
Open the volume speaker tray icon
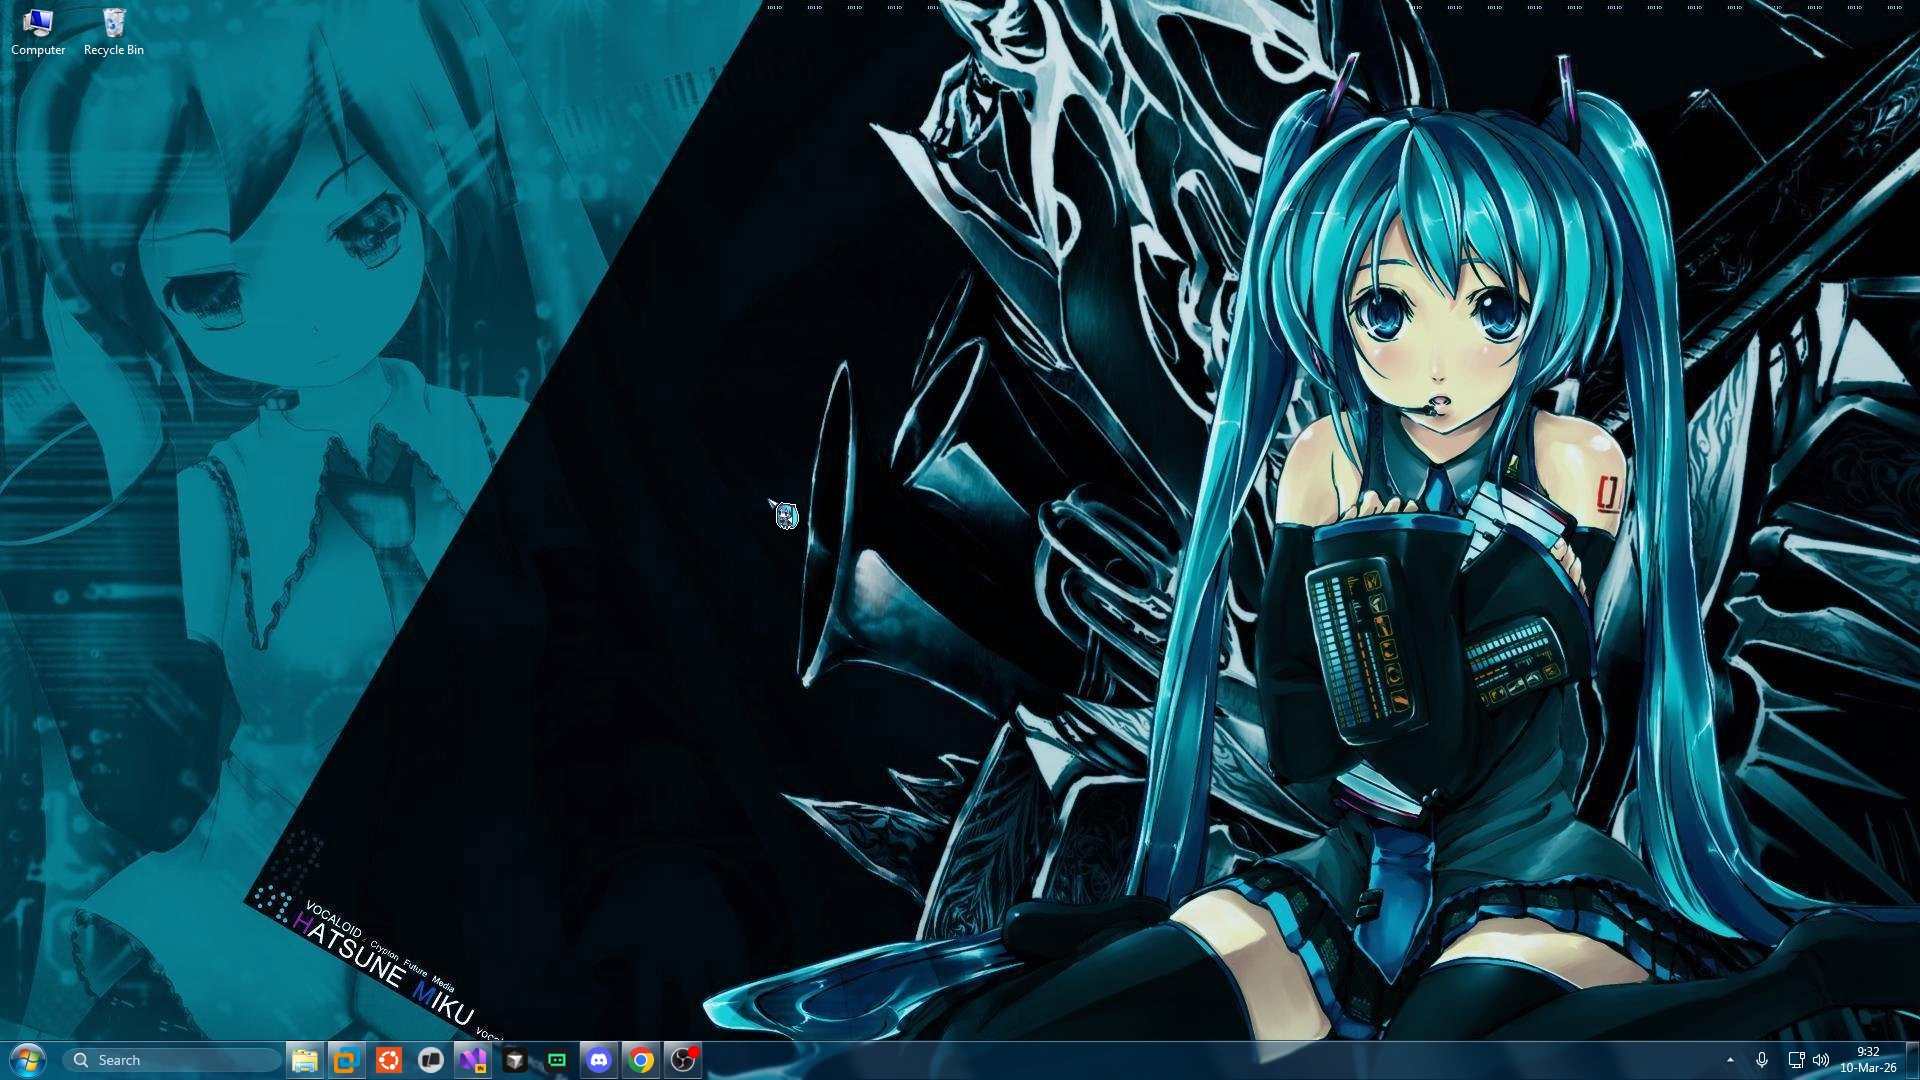click(1821, 1060)
